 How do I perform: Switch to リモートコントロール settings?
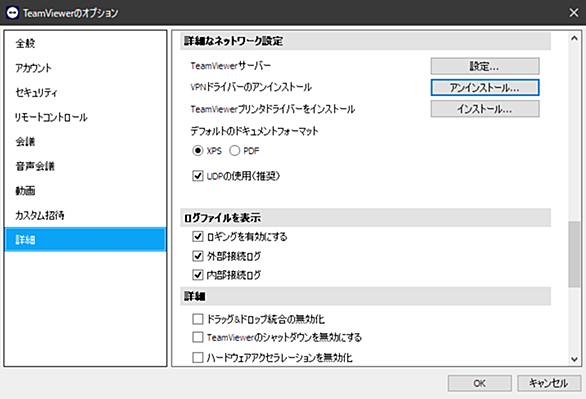tap(85, 117)
